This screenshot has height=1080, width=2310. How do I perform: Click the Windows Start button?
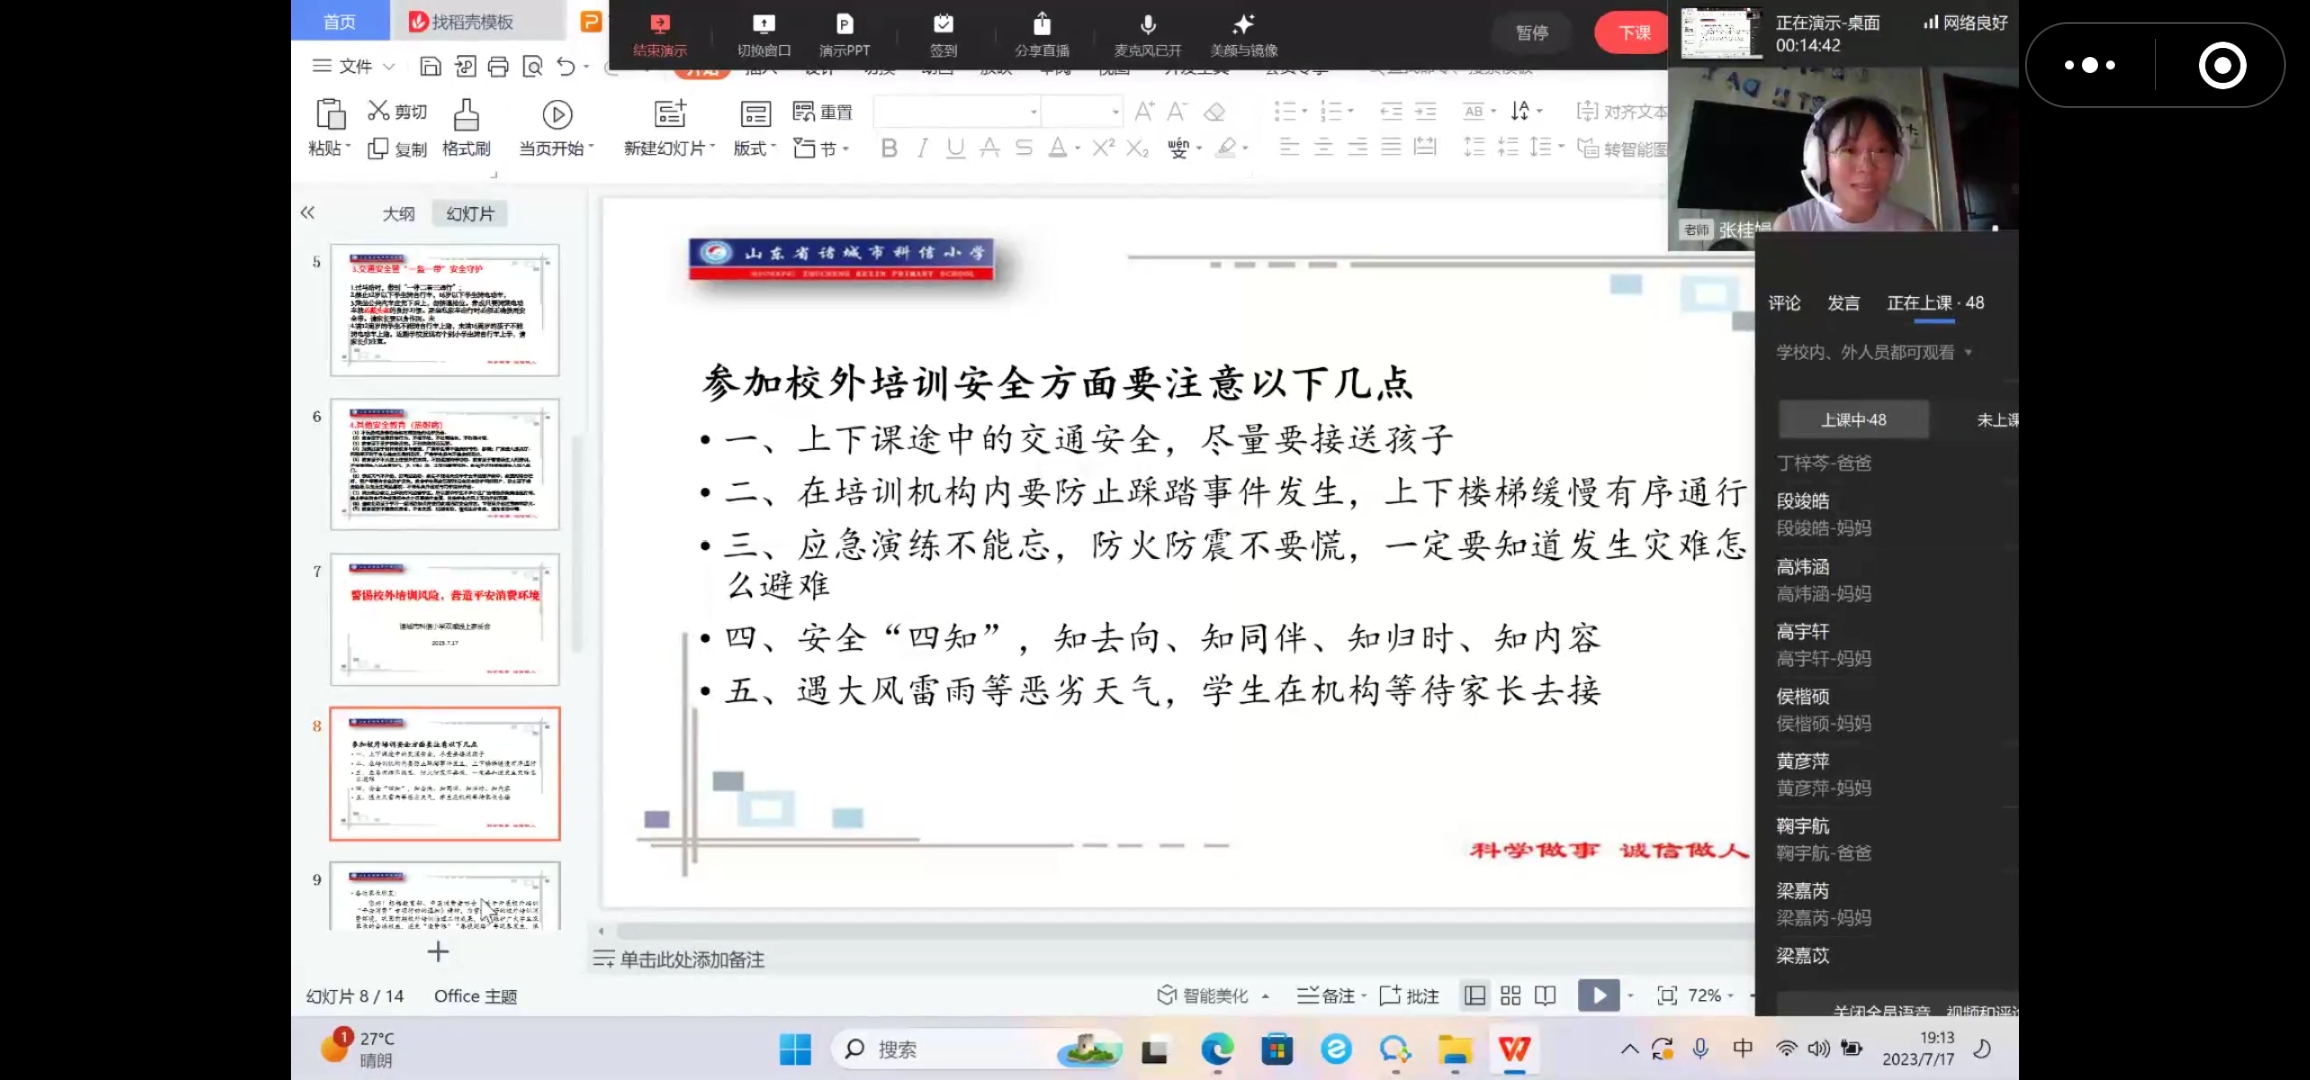tap(795, 1049)
